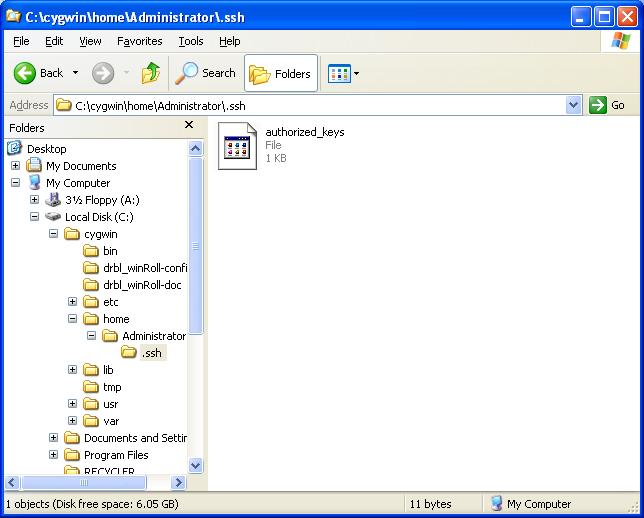Expand the etc folder in tree

click(72, 302)
